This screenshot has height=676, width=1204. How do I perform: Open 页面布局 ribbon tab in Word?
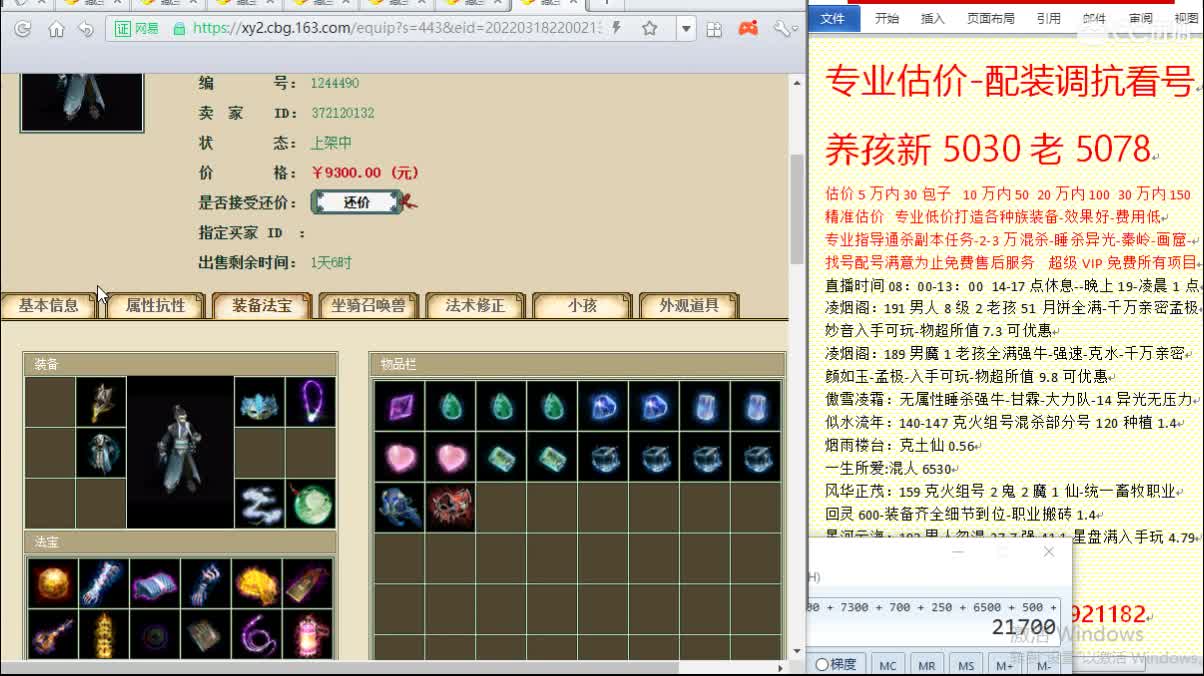click(991, 18)
